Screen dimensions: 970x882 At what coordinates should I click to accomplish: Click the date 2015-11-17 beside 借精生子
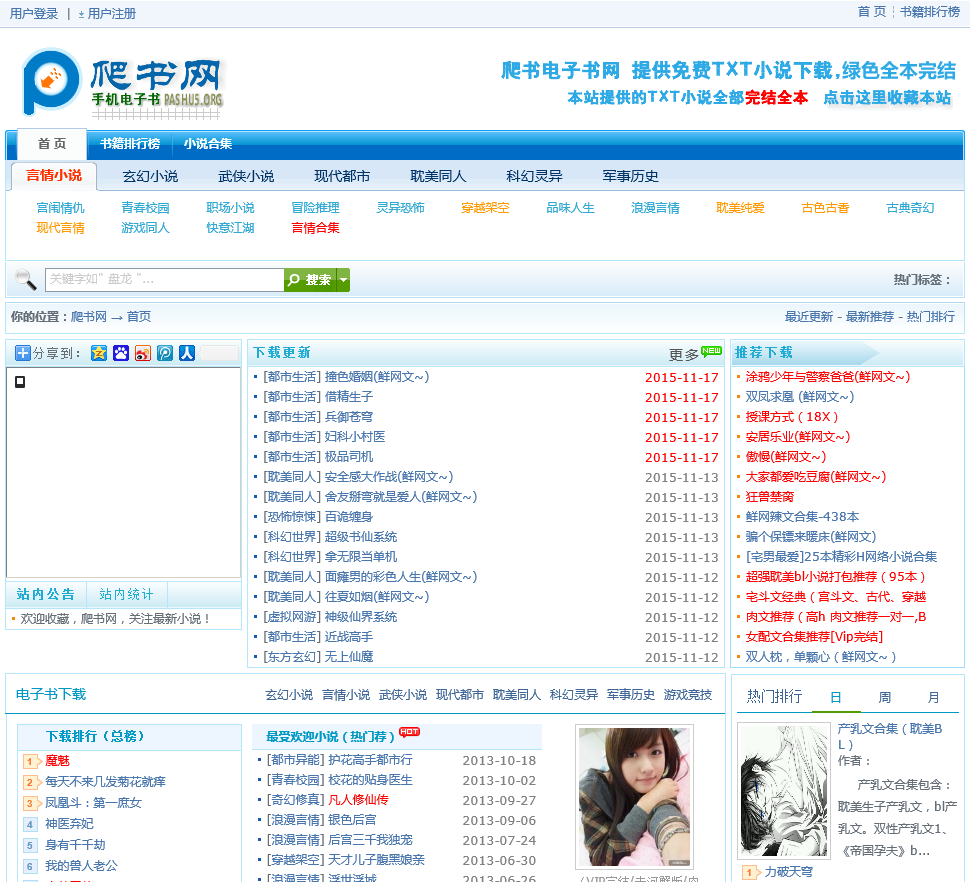(x=681, y=398)
